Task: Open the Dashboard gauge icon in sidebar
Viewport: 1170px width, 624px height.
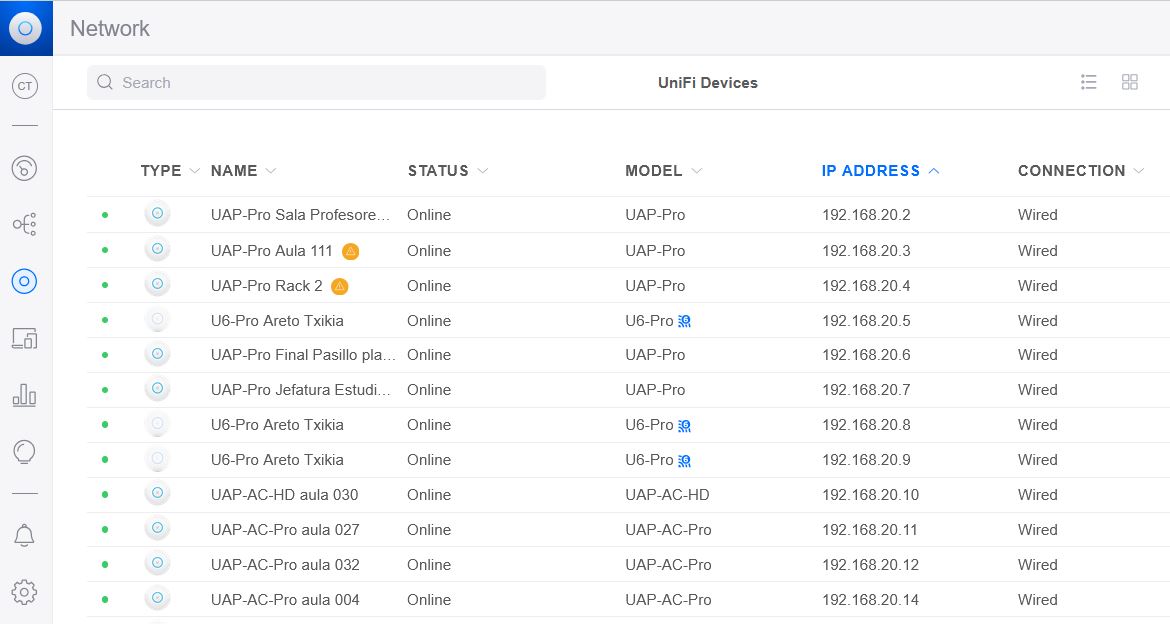Action: point(25,168)
